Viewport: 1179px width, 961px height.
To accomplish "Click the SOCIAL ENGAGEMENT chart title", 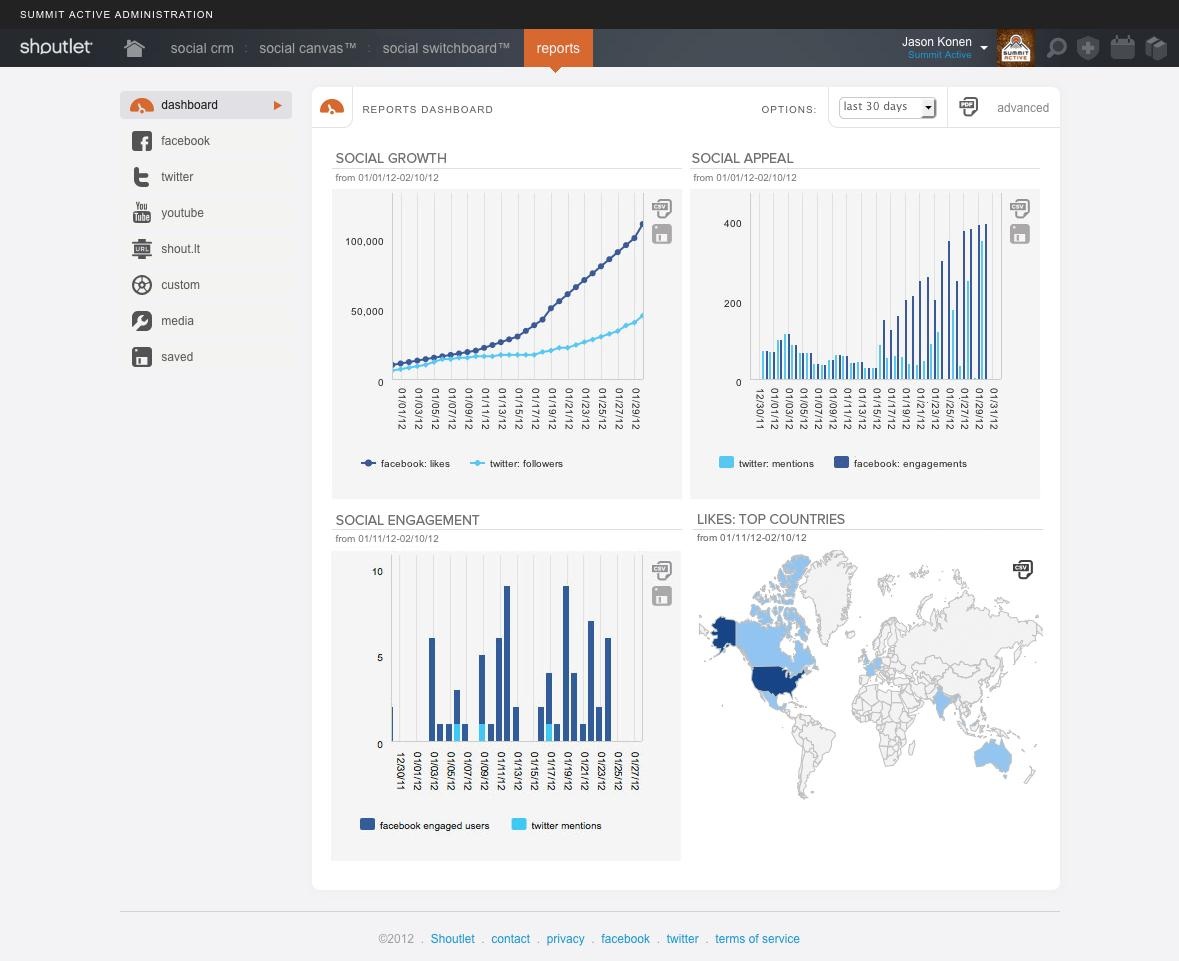I will (408, 520).
